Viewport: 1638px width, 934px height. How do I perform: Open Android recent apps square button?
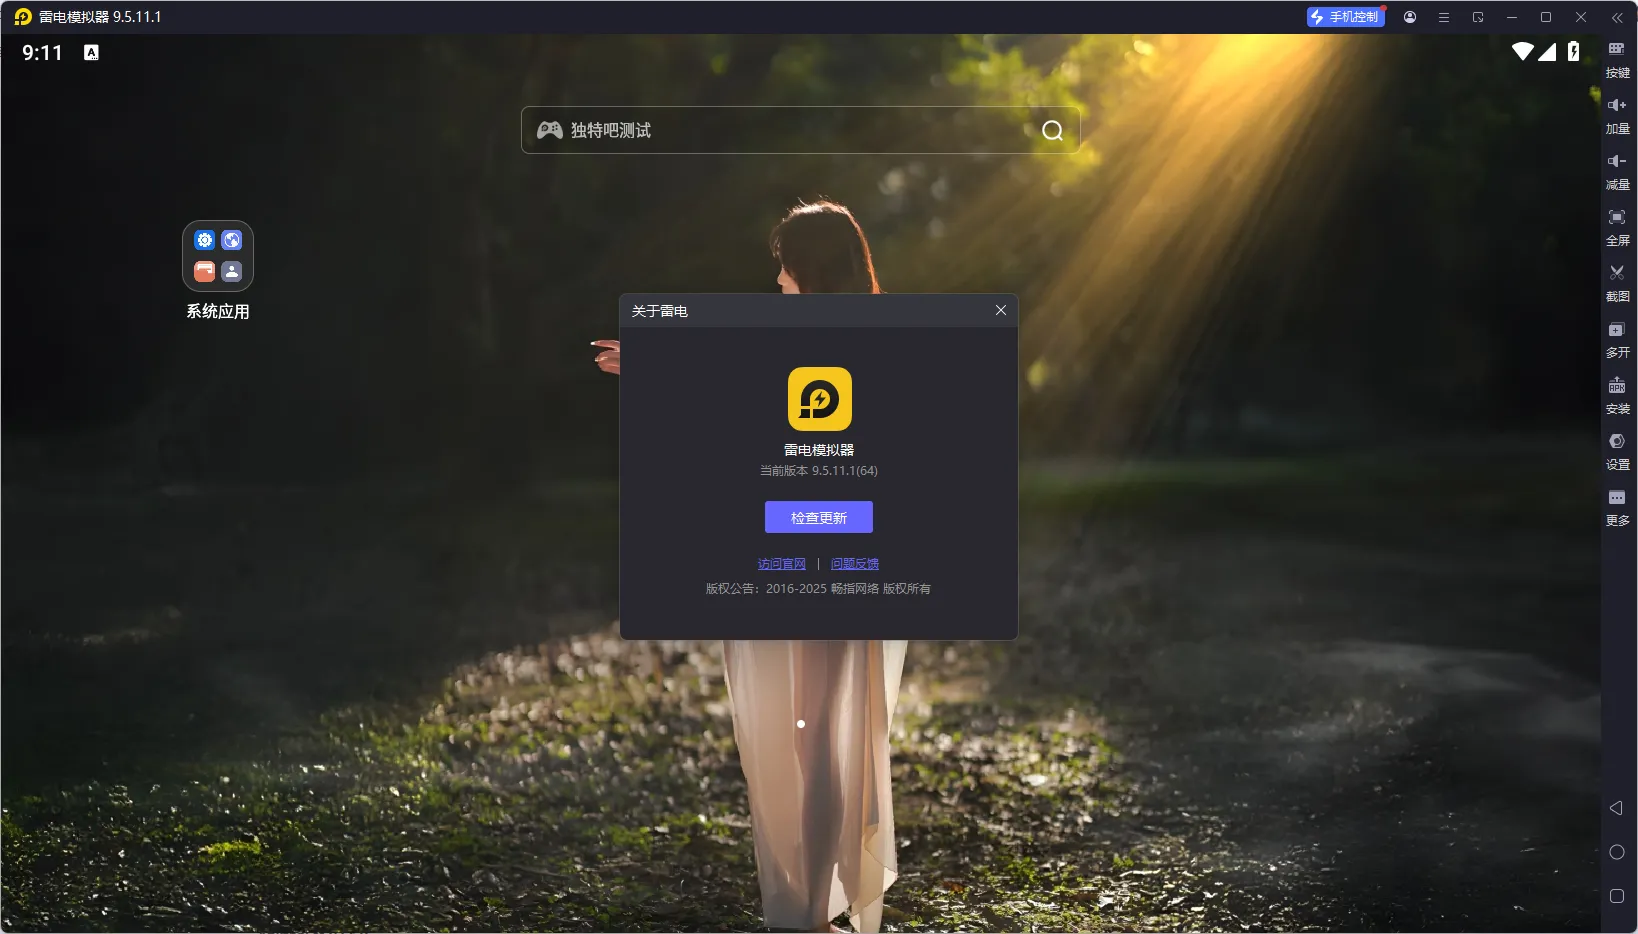tap(1616, 897)
